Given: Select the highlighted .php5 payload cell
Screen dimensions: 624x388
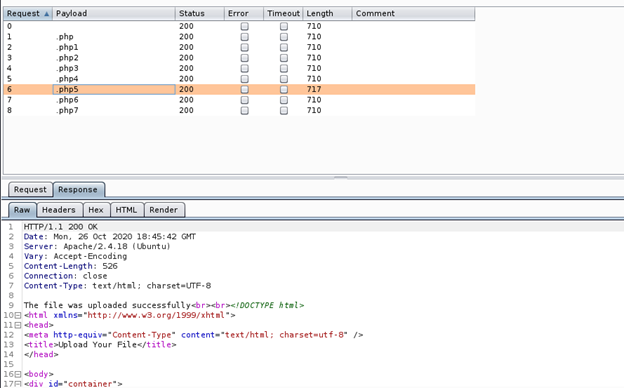Looking at the screenshot, I should coord(114,90).
